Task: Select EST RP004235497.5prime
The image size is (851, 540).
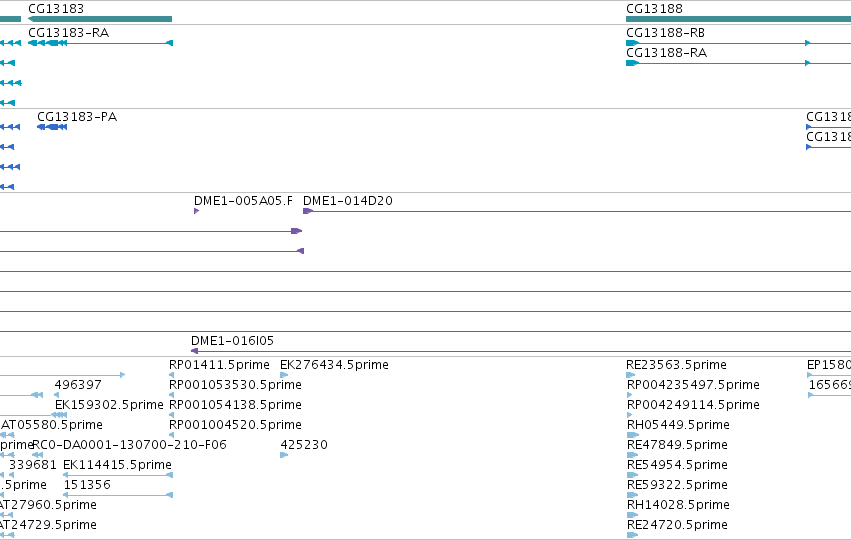Action: [x=693, y=385]
